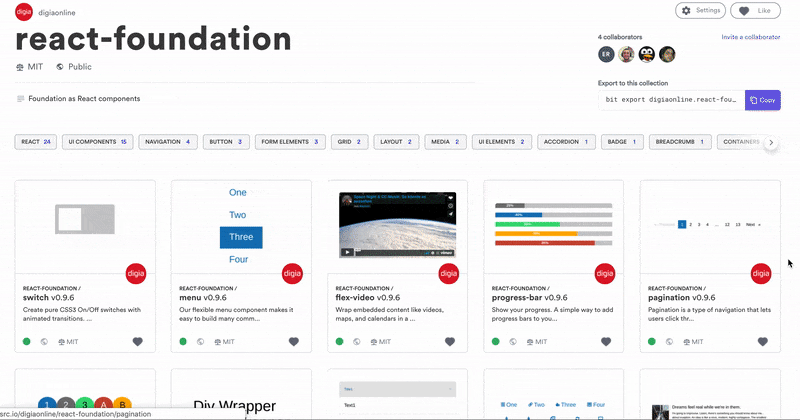Click the heart icon on switch card
The width and height of the screenshot is (800, 420).
[138, 342]
